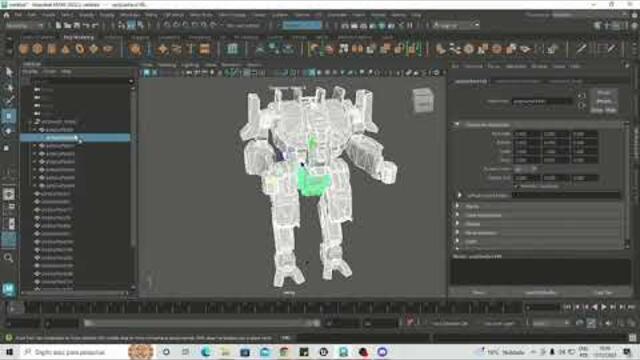Expand the Node Behavior section
The height and width of the screenshot is (360, 640).
(458, 233)
